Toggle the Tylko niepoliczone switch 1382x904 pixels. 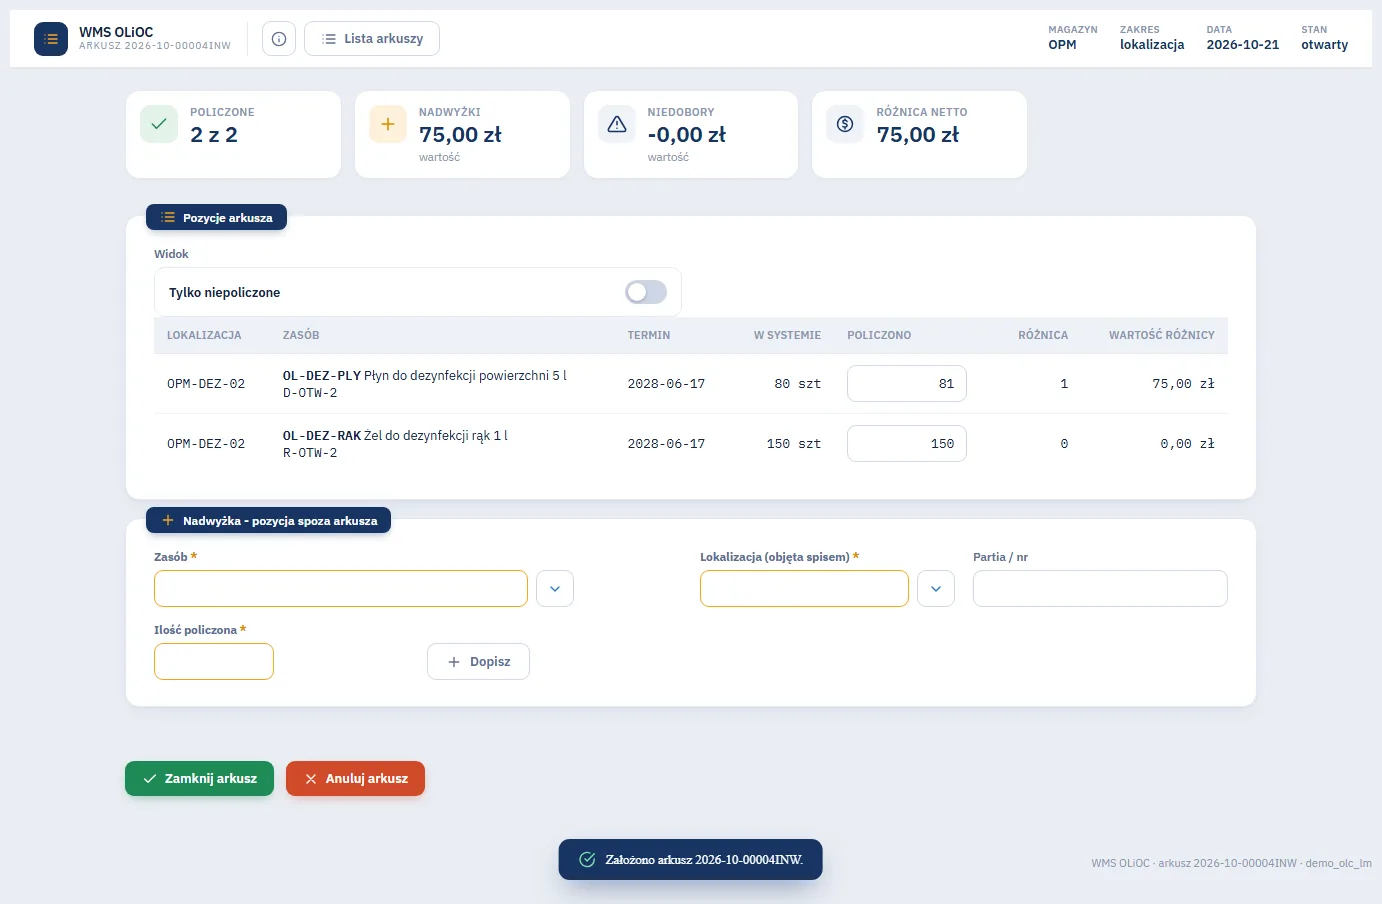pyautogui.click(x=646, y=292)
